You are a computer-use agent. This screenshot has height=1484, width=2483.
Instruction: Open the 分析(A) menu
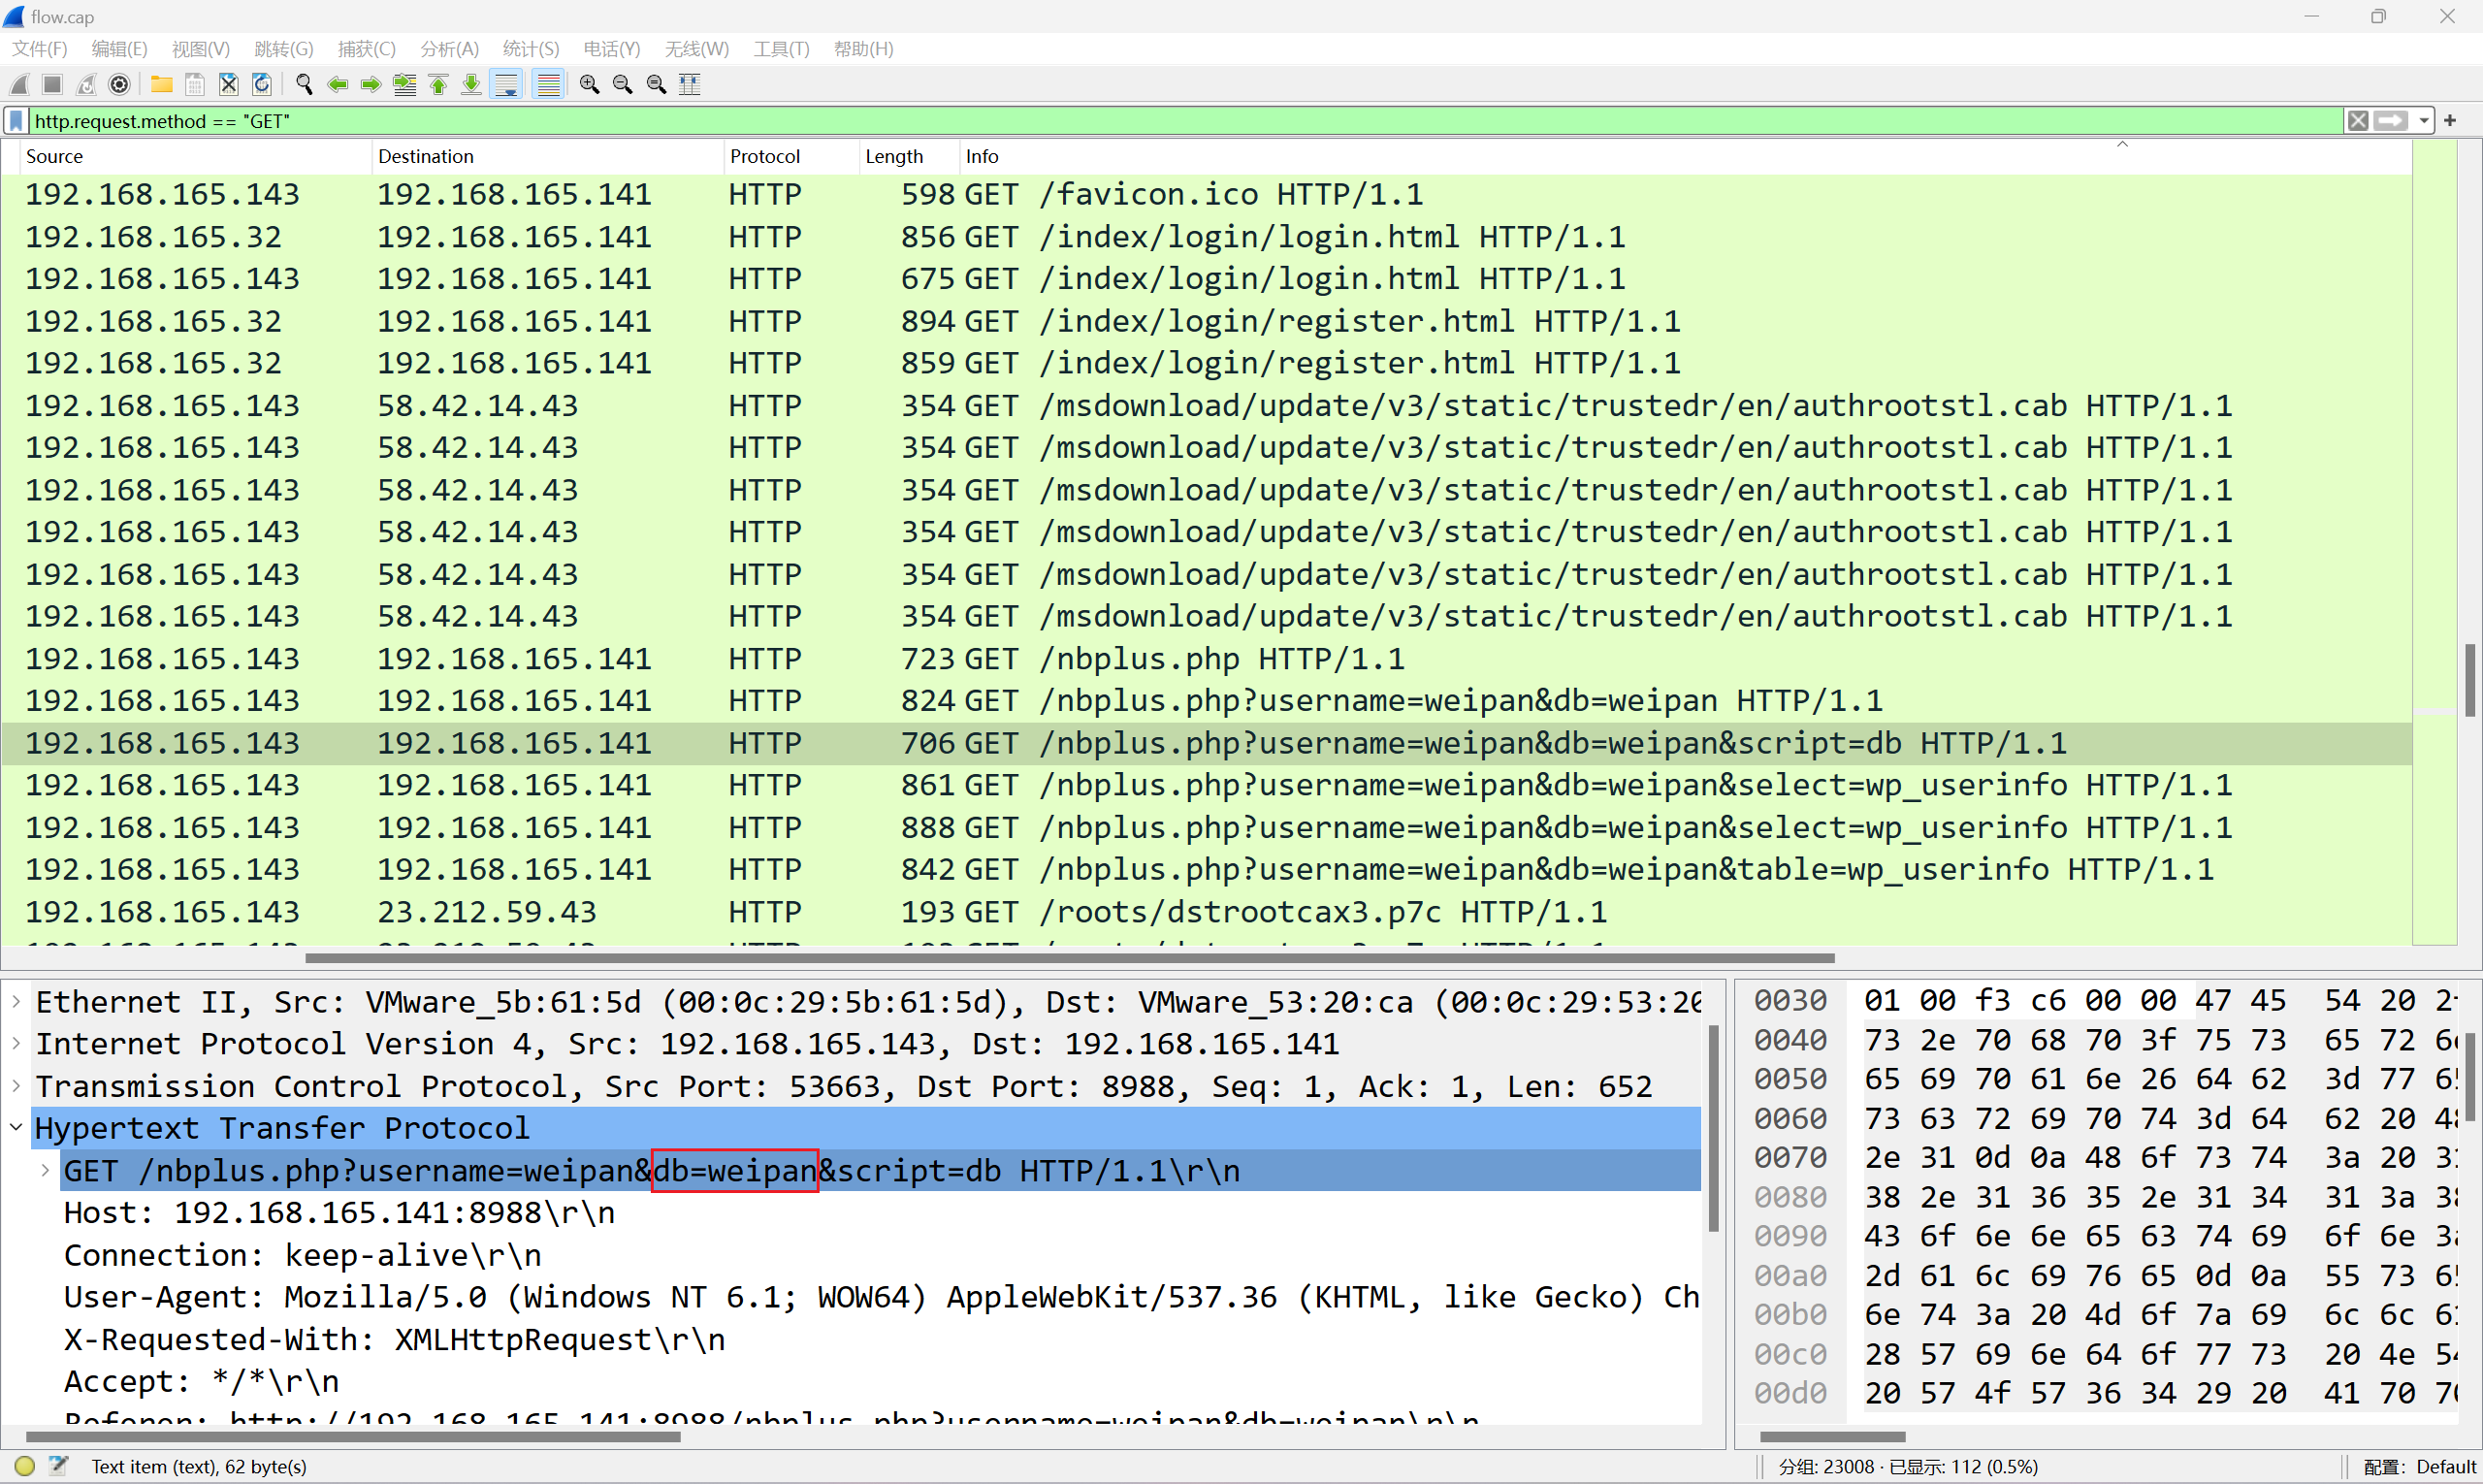pos(449,49)
